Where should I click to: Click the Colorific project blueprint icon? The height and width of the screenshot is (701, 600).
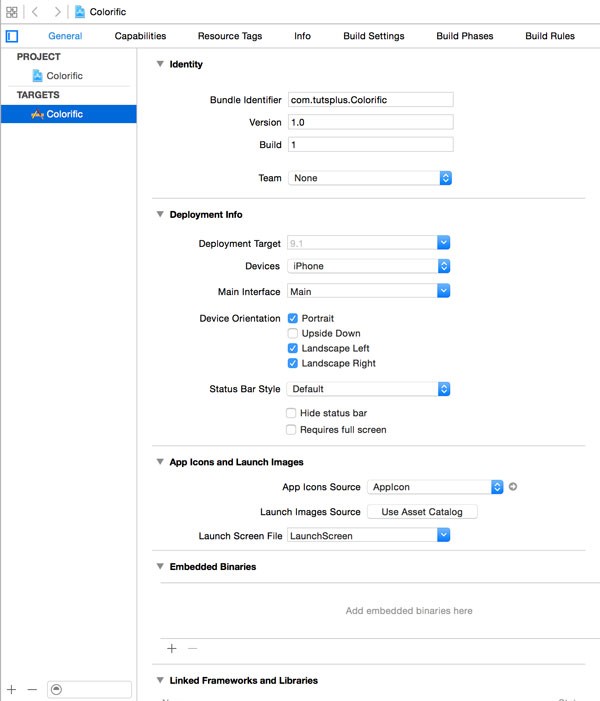38,76
